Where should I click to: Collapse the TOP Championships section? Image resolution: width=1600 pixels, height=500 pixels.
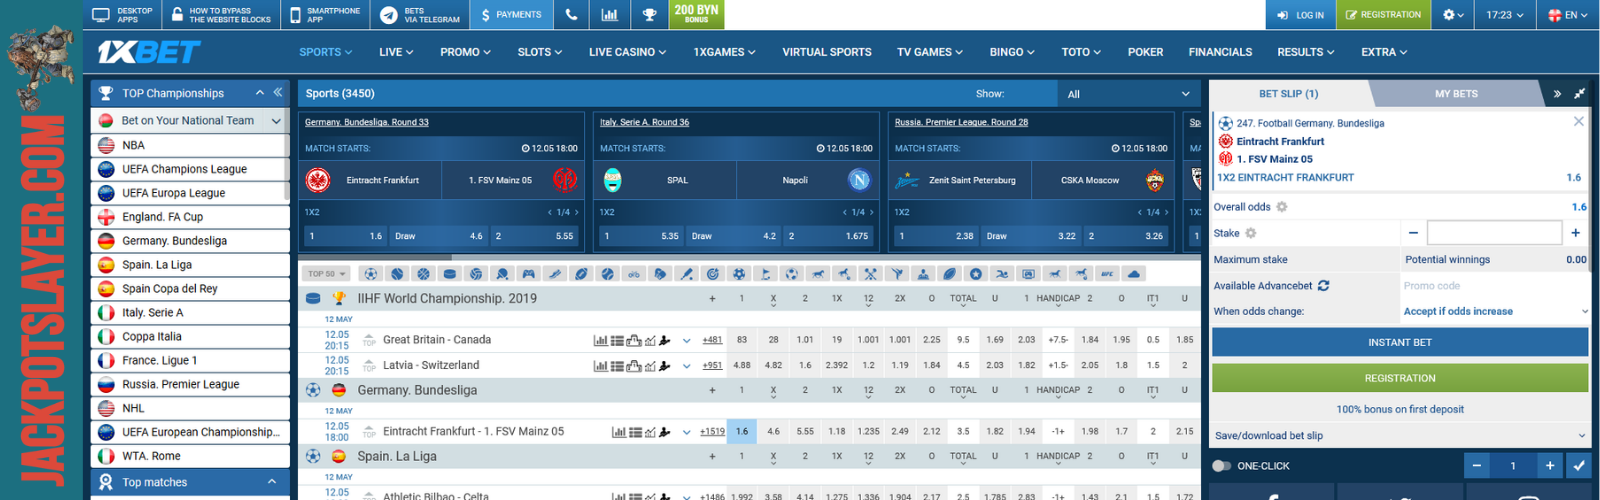(x=260, y=92)
